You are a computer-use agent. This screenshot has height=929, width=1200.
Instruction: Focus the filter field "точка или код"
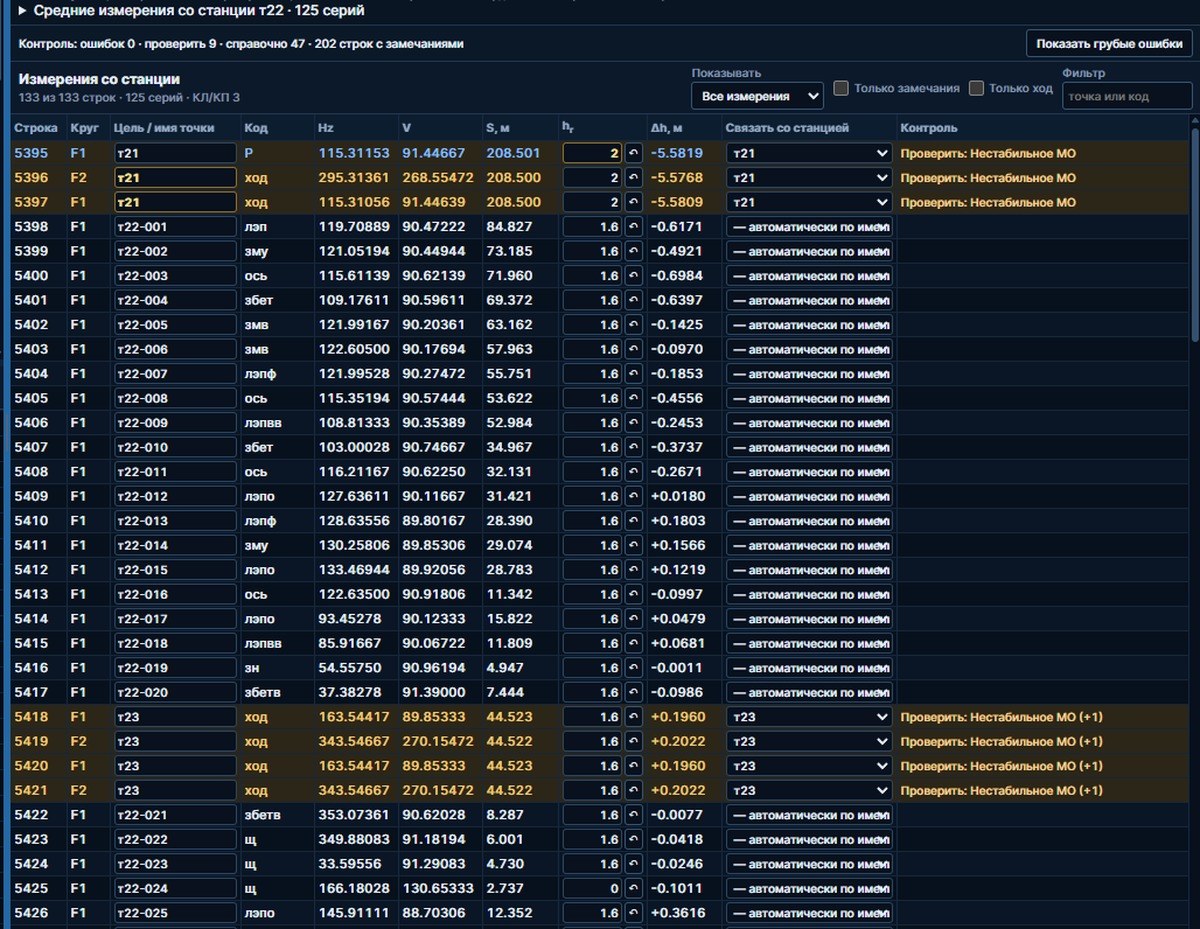[1128, 96]
